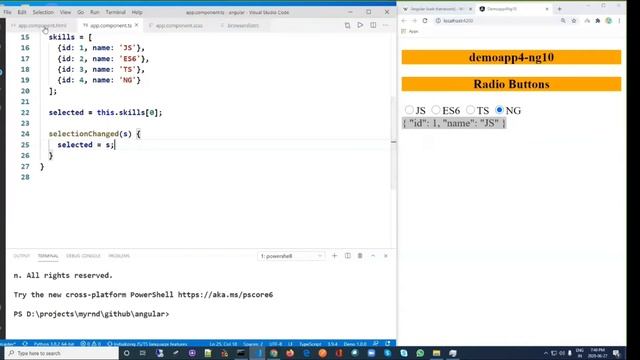
Task: Open the compare changes icon in editor toolbar
Action: (347, 25)
